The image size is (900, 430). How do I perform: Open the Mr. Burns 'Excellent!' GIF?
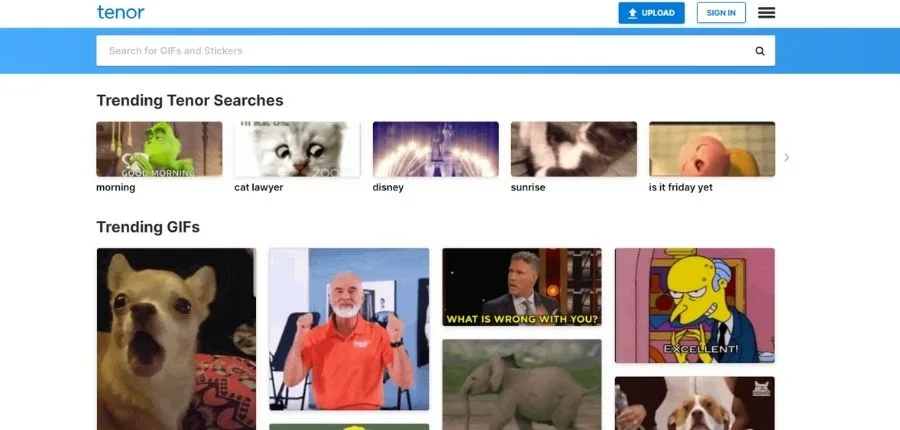click(694, 305)
